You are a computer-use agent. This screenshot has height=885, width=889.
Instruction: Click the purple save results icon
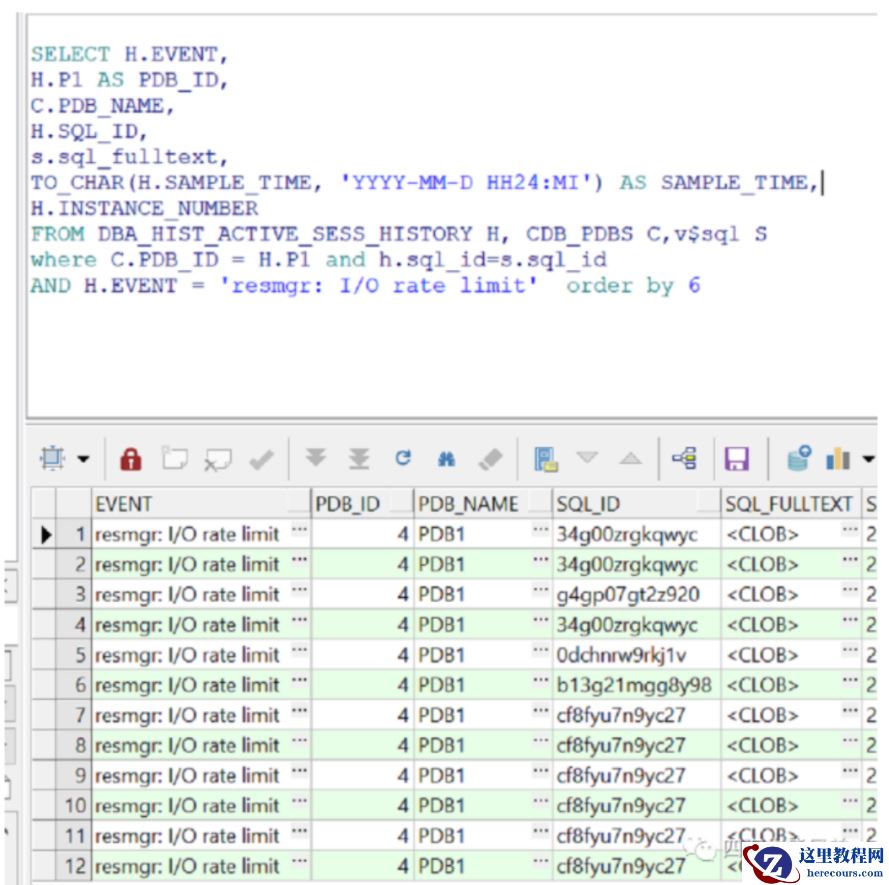click(x=736, y=459)
